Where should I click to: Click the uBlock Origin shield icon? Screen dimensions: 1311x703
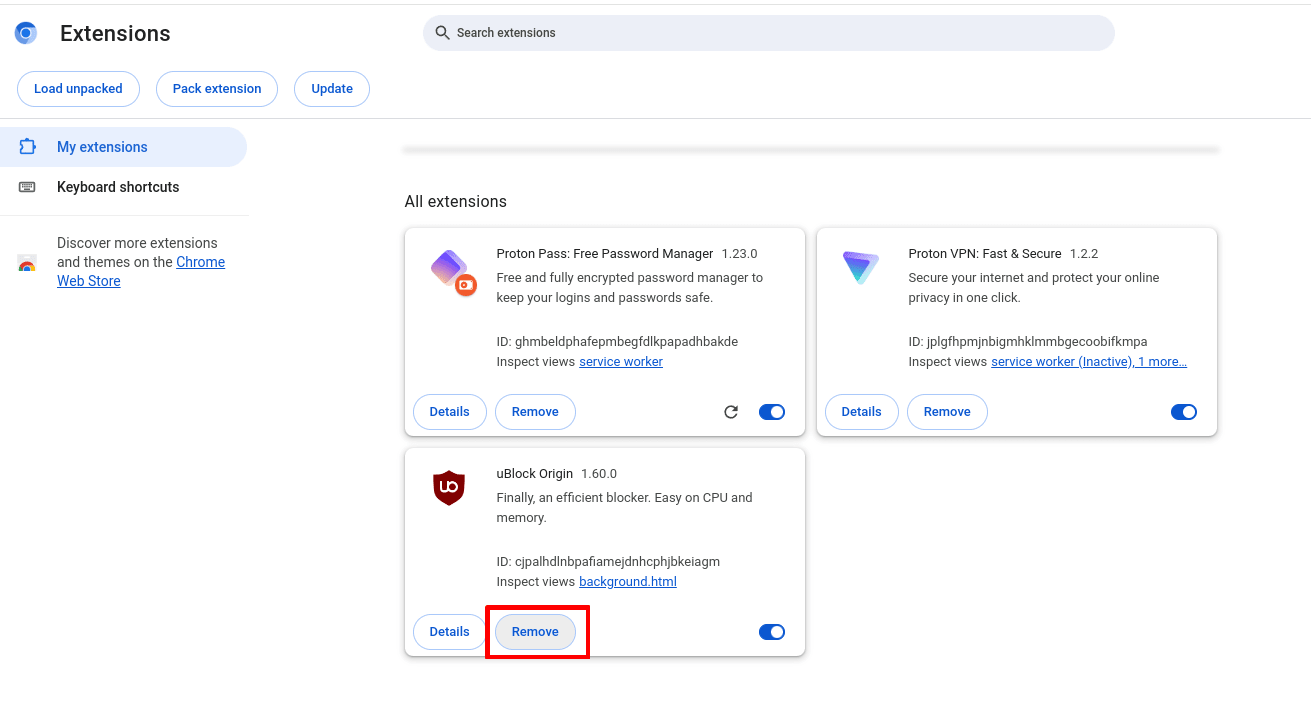tap(449, 488)
